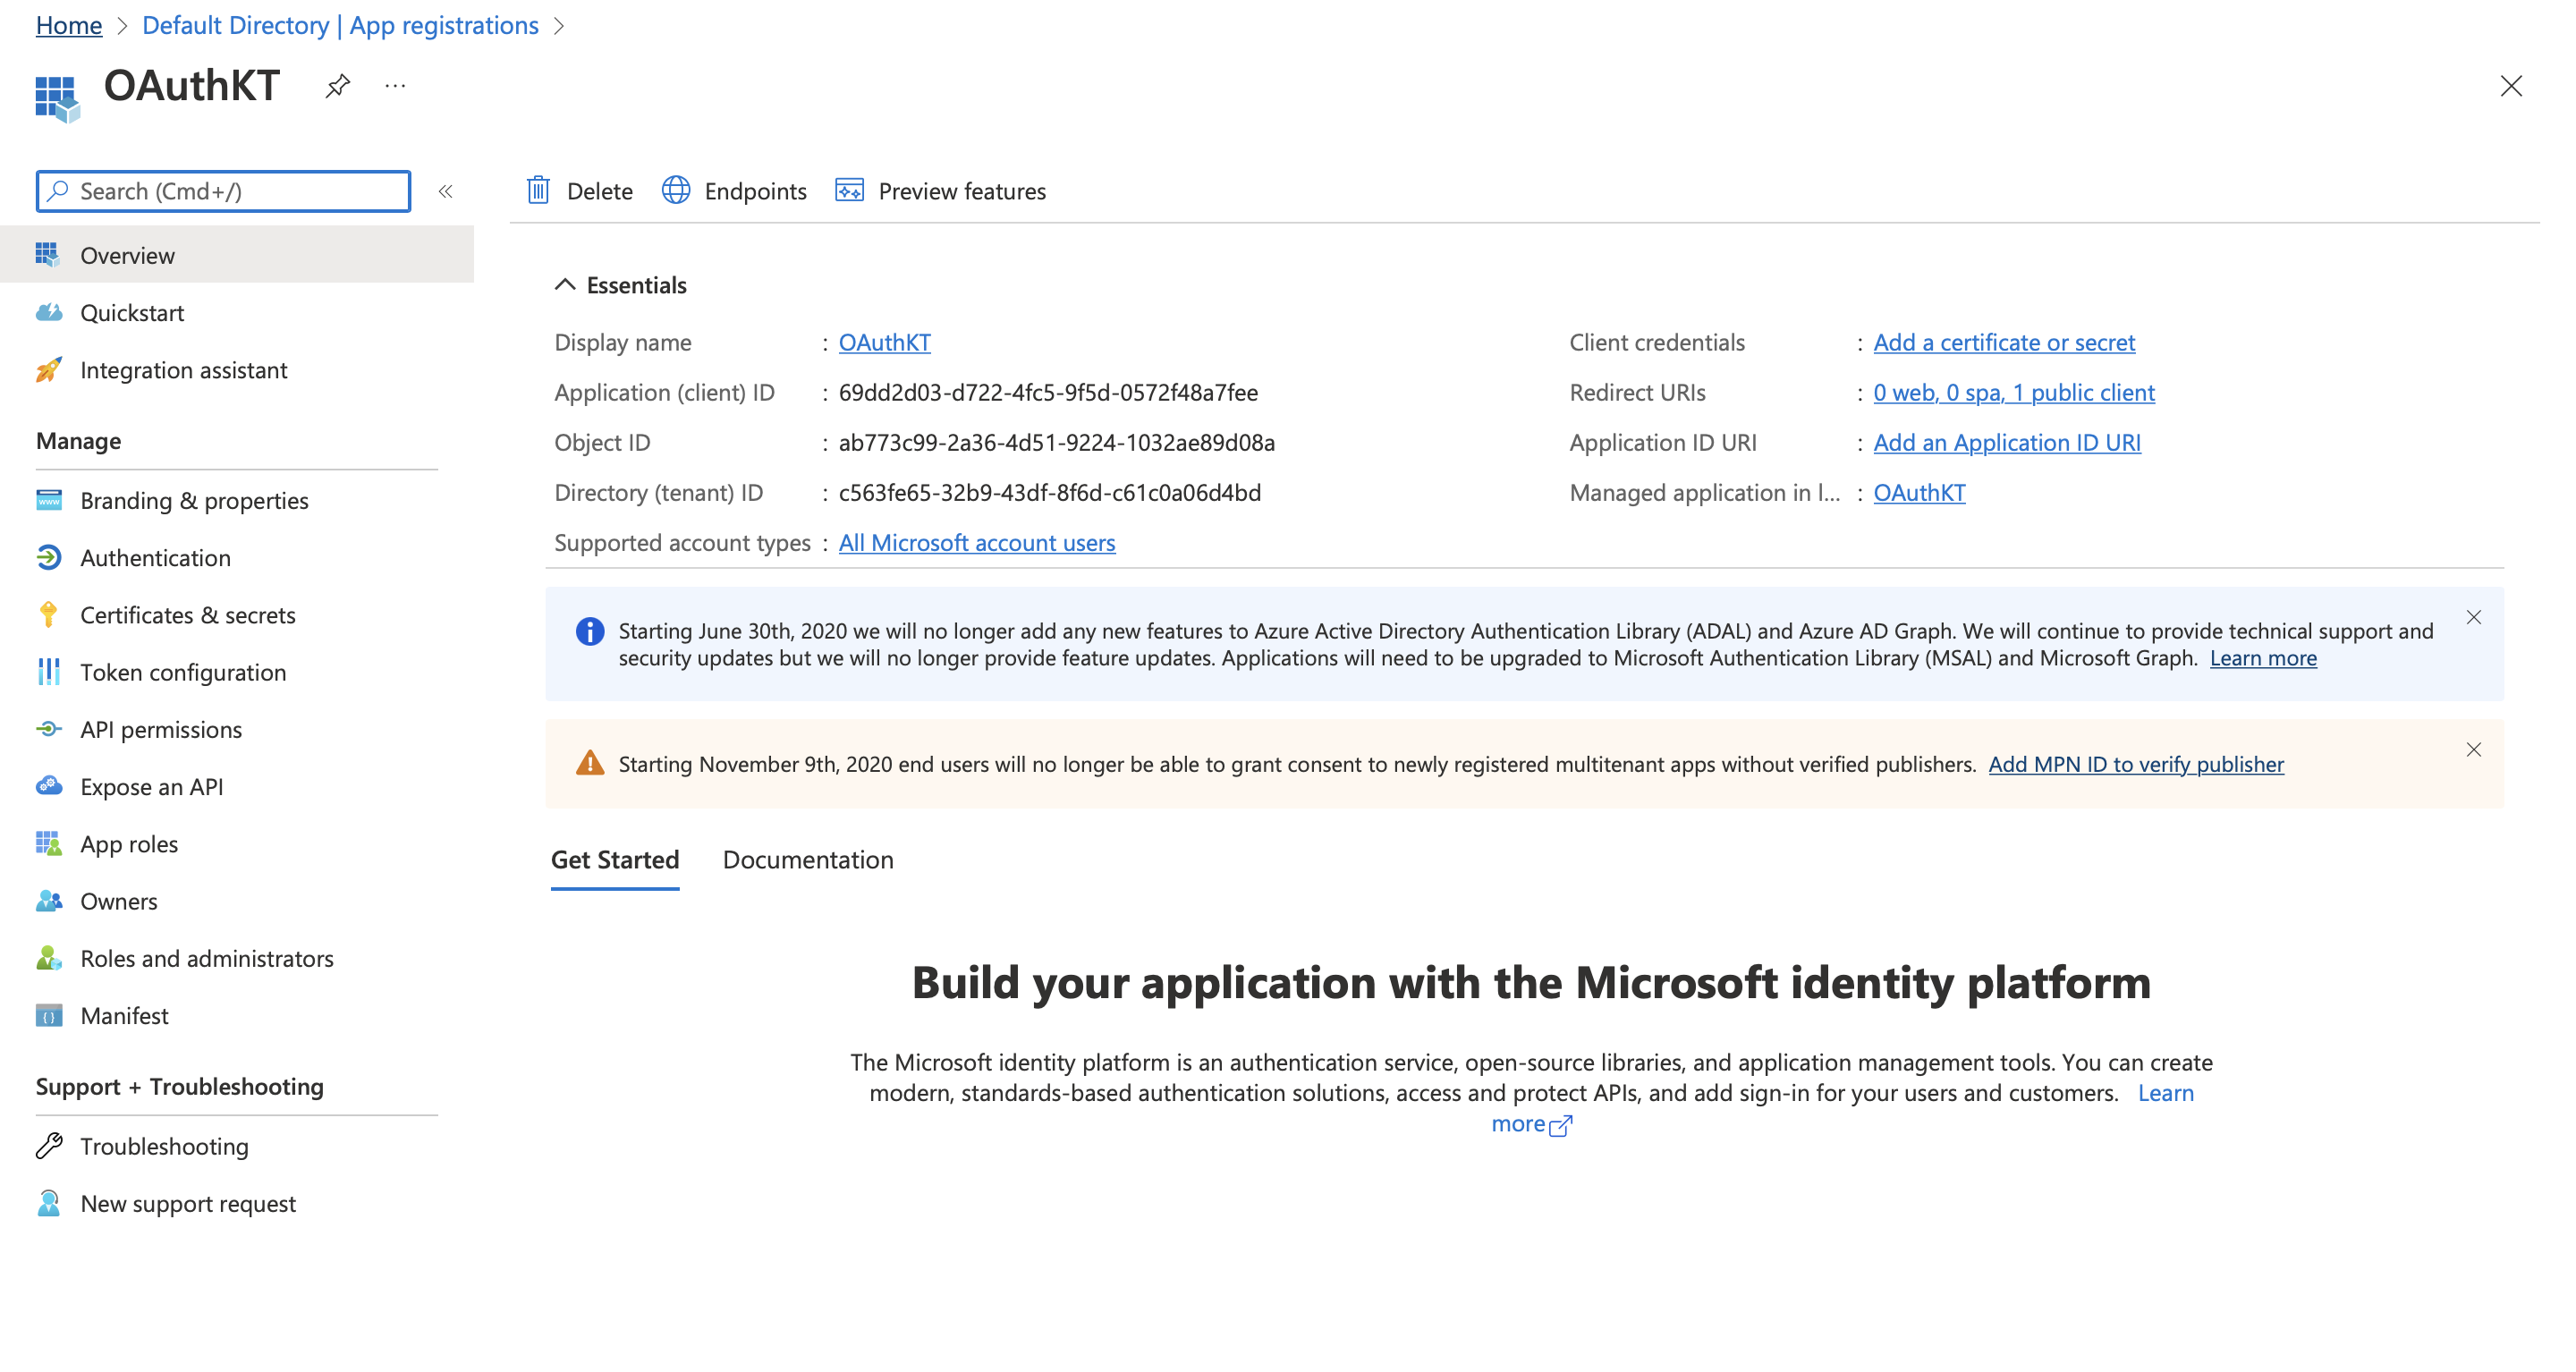Click the Overview grid icon
Viewport: 2576px width, 1372px height.
coord(48,255)
